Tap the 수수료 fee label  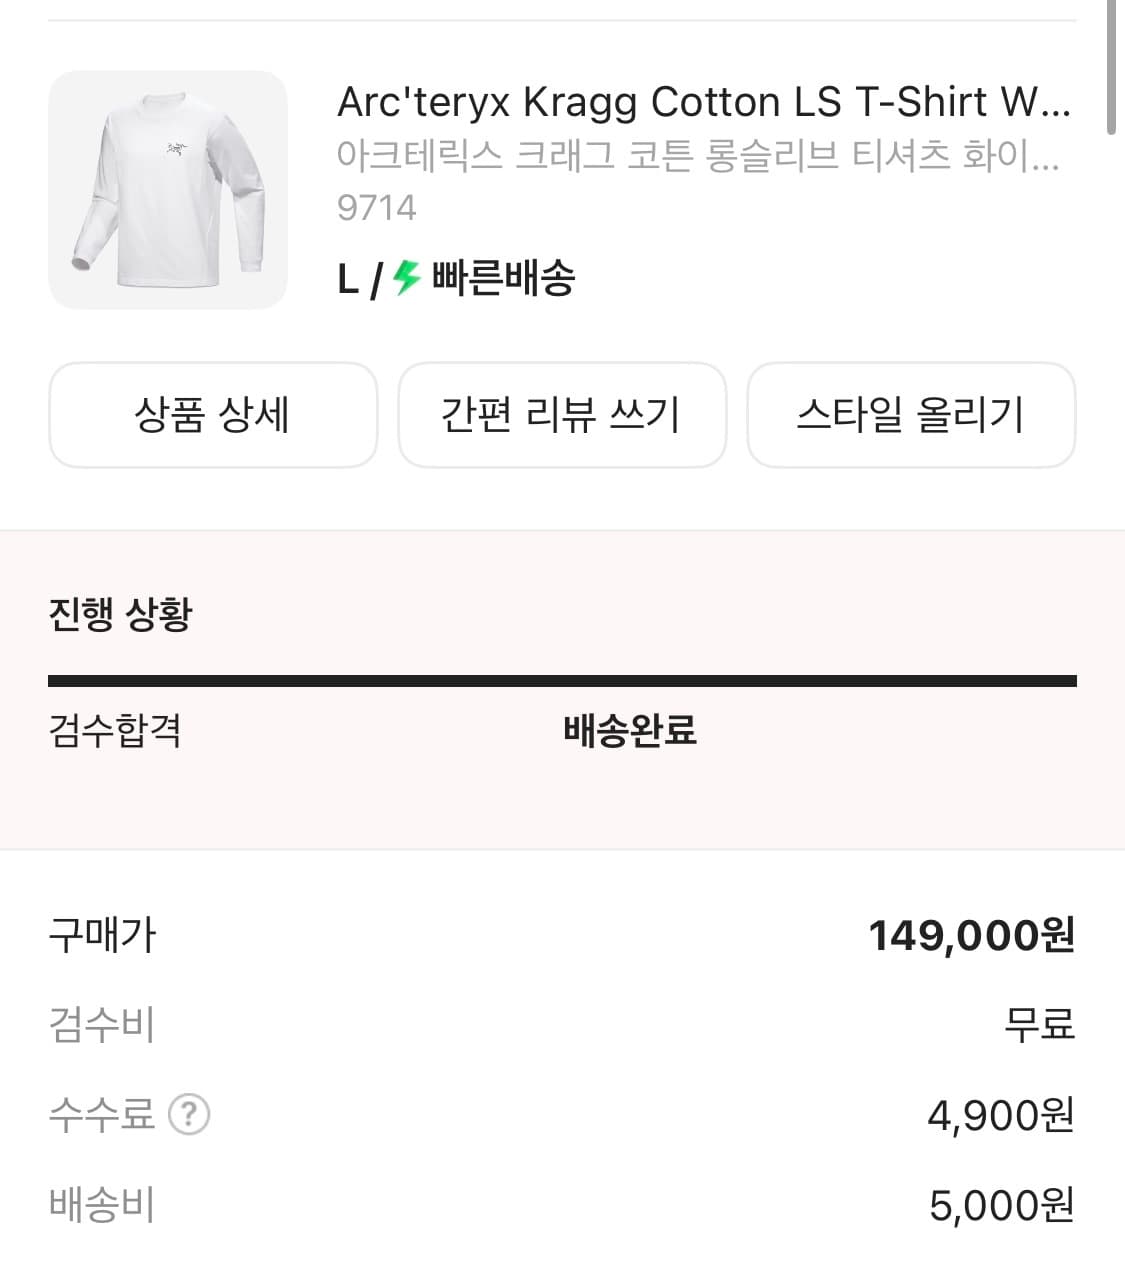(102, 1114)
